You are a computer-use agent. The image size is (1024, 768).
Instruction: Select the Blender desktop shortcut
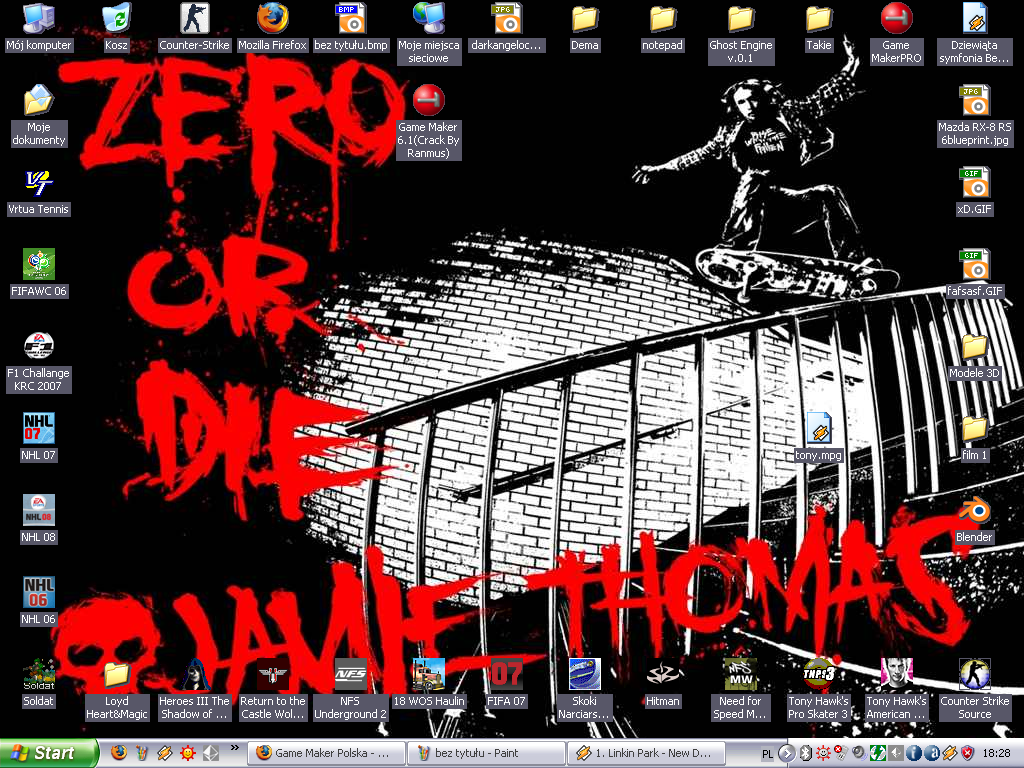[x=974, y=511]
